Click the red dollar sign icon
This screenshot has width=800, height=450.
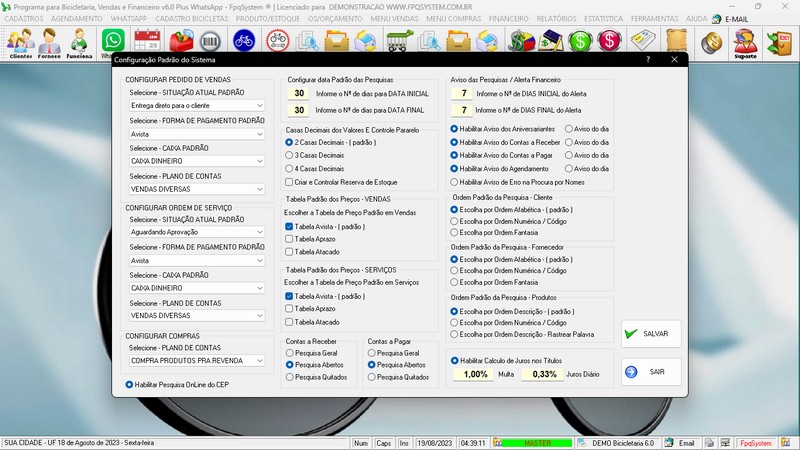point(609,41)
